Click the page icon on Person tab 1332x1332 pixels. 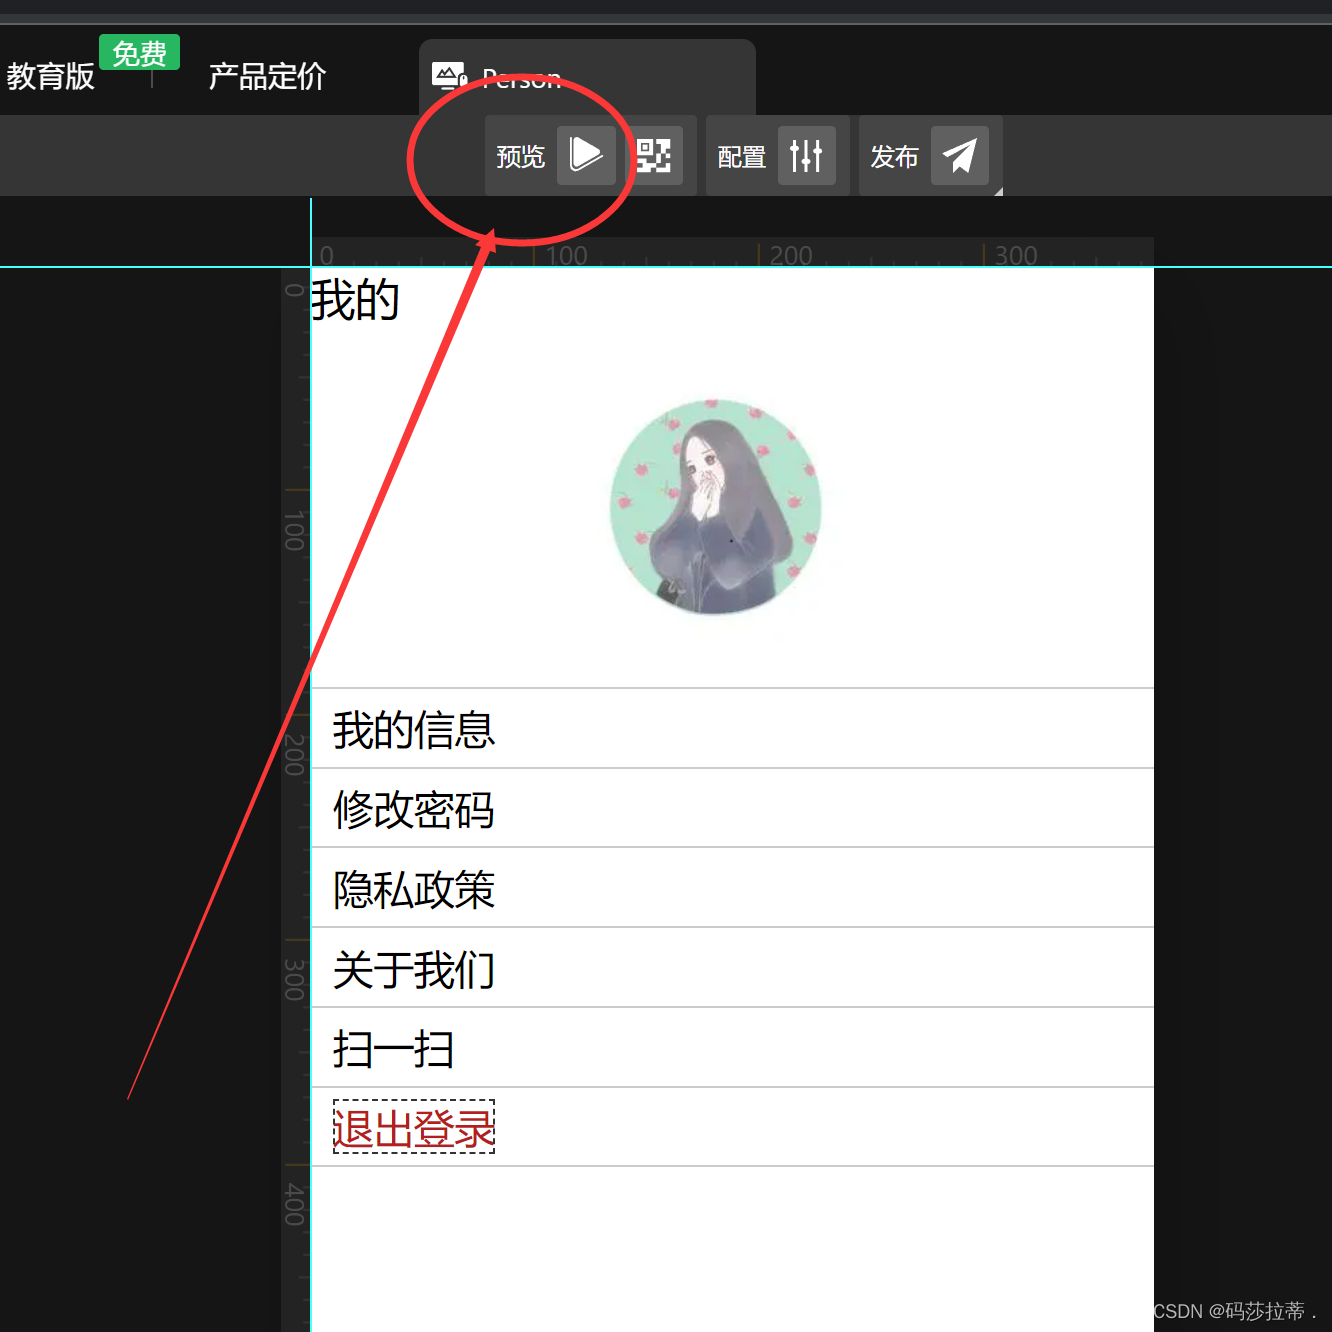[x=449, y=76]
